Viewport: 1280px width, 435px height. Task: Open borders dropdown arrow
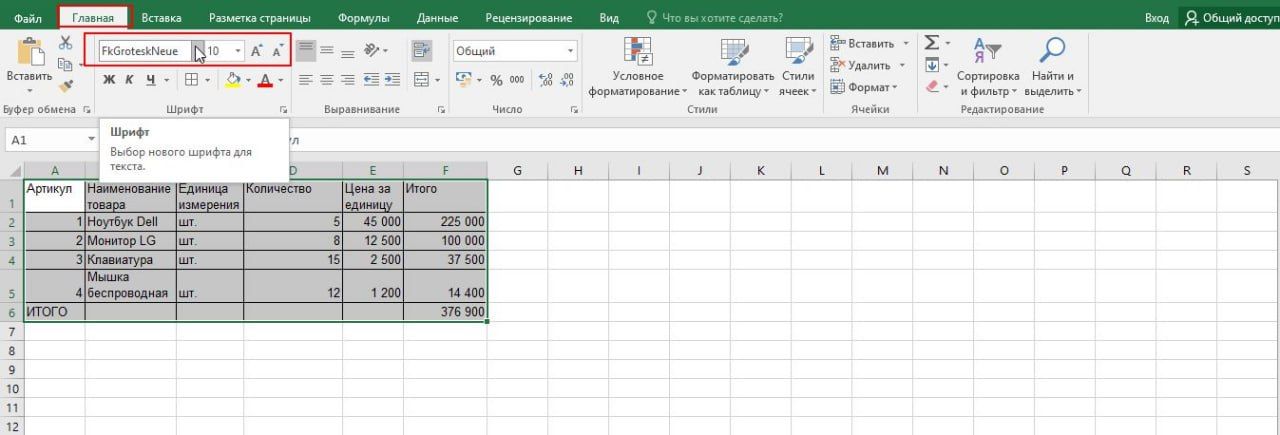tap(207, 80)
